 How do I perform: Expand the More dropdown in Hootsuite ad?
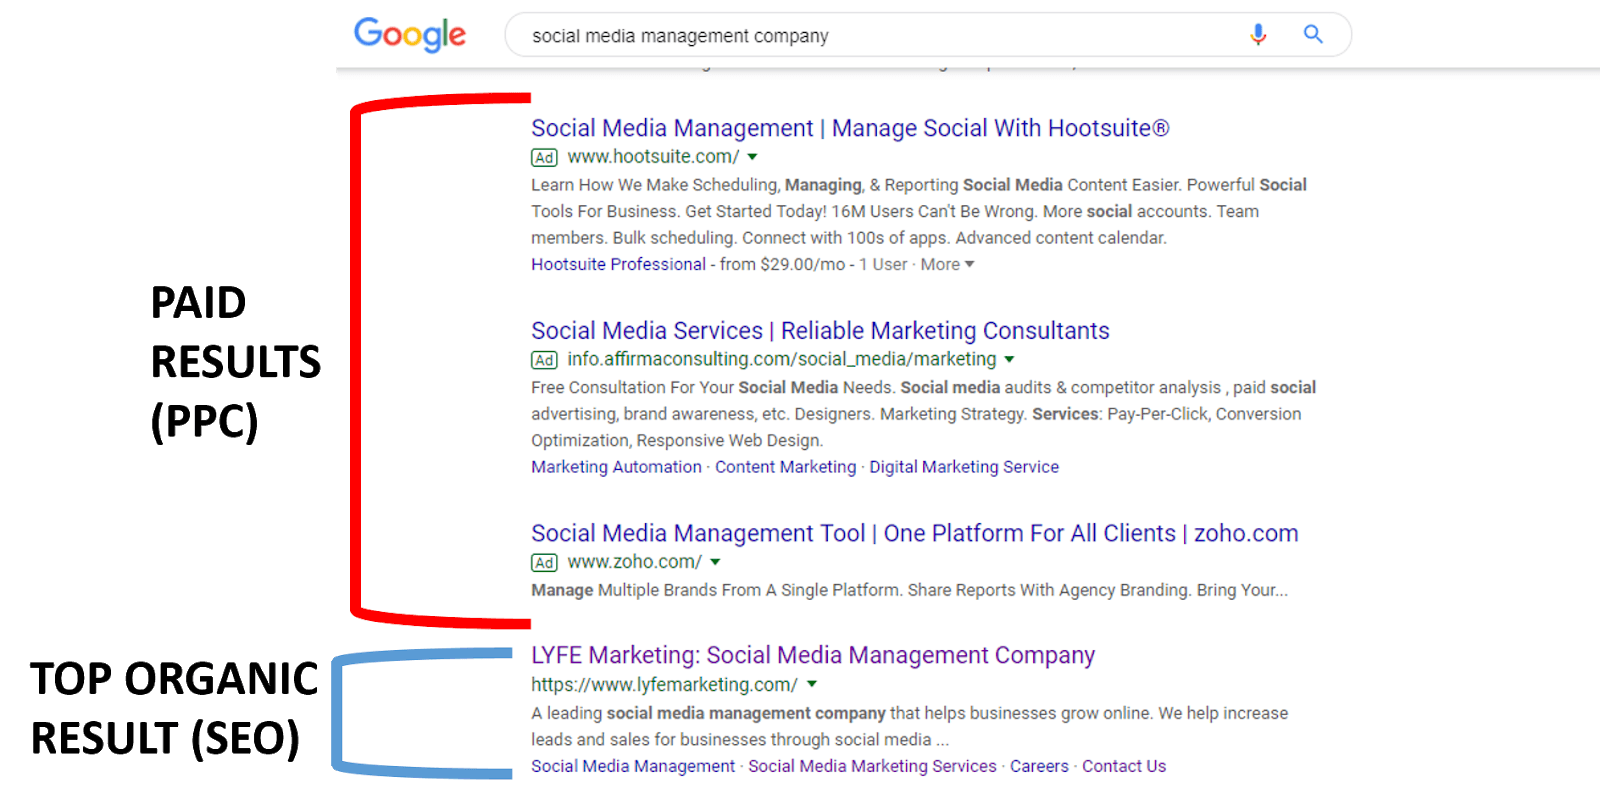coord(947,264)
